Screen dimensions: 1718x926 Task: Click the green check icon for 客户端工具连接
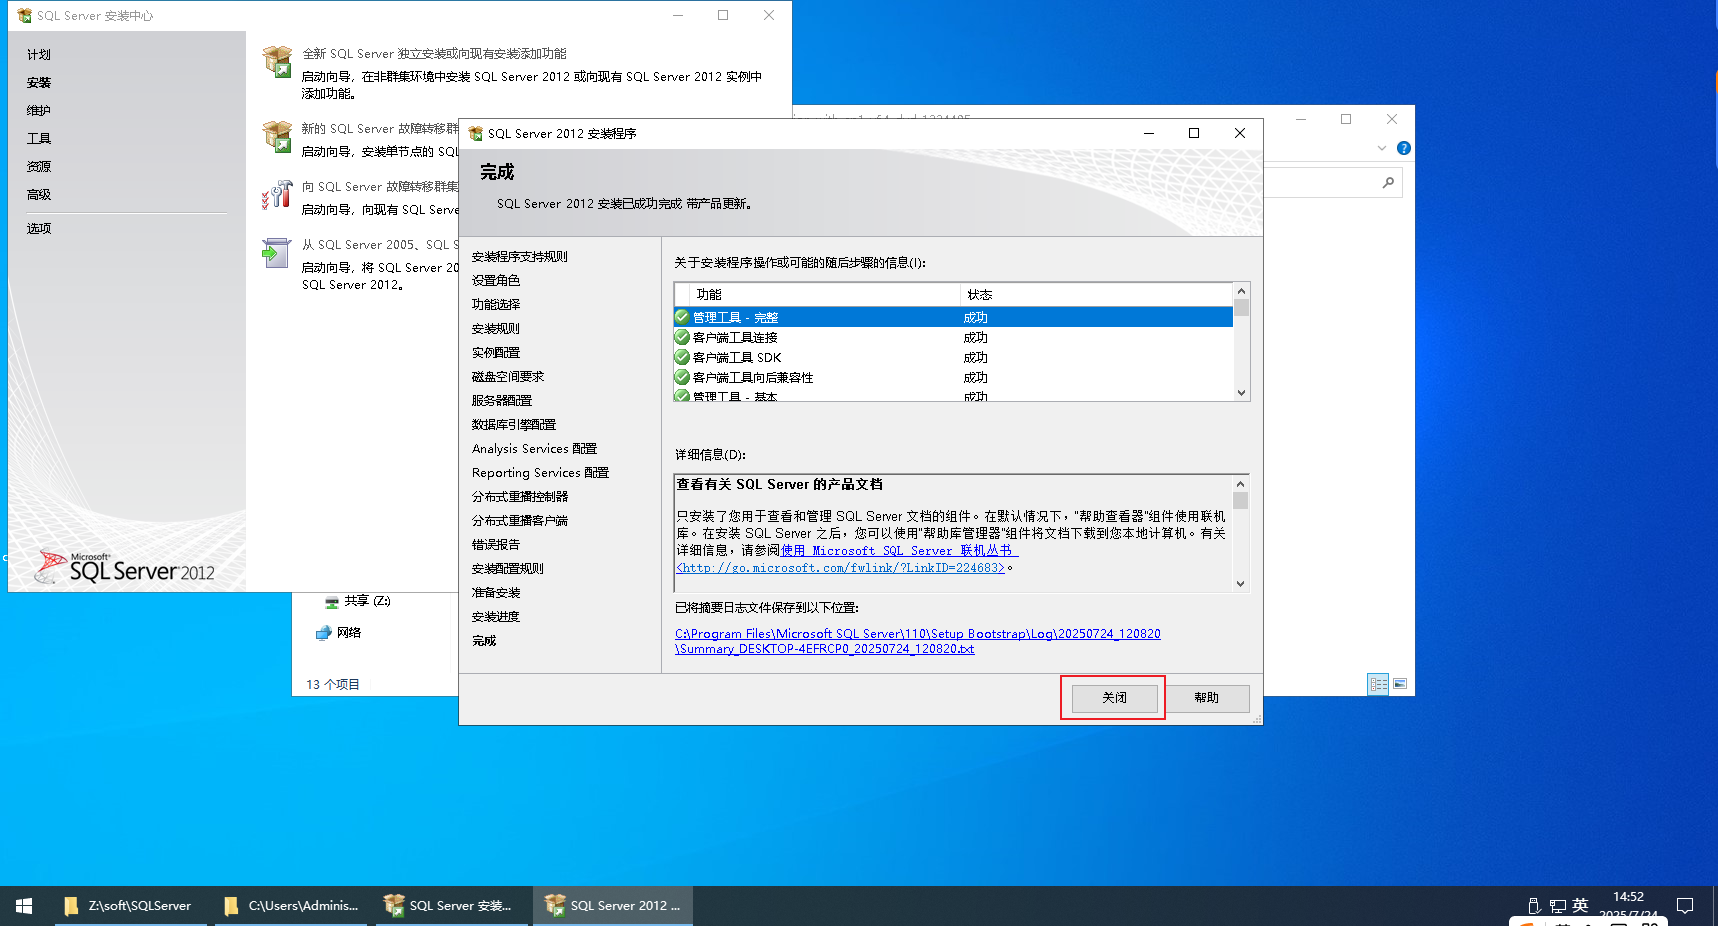tap(682, 337)
